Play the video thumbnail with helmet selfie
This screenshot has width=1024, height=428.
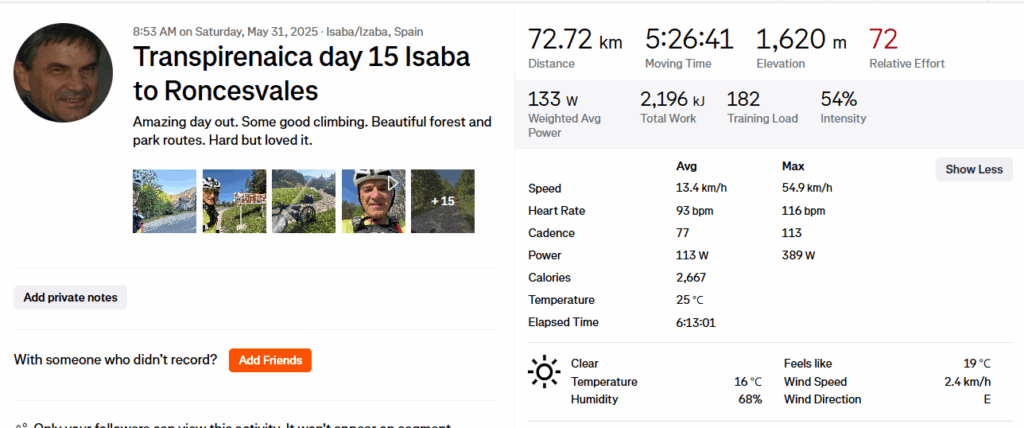[374, 201]
